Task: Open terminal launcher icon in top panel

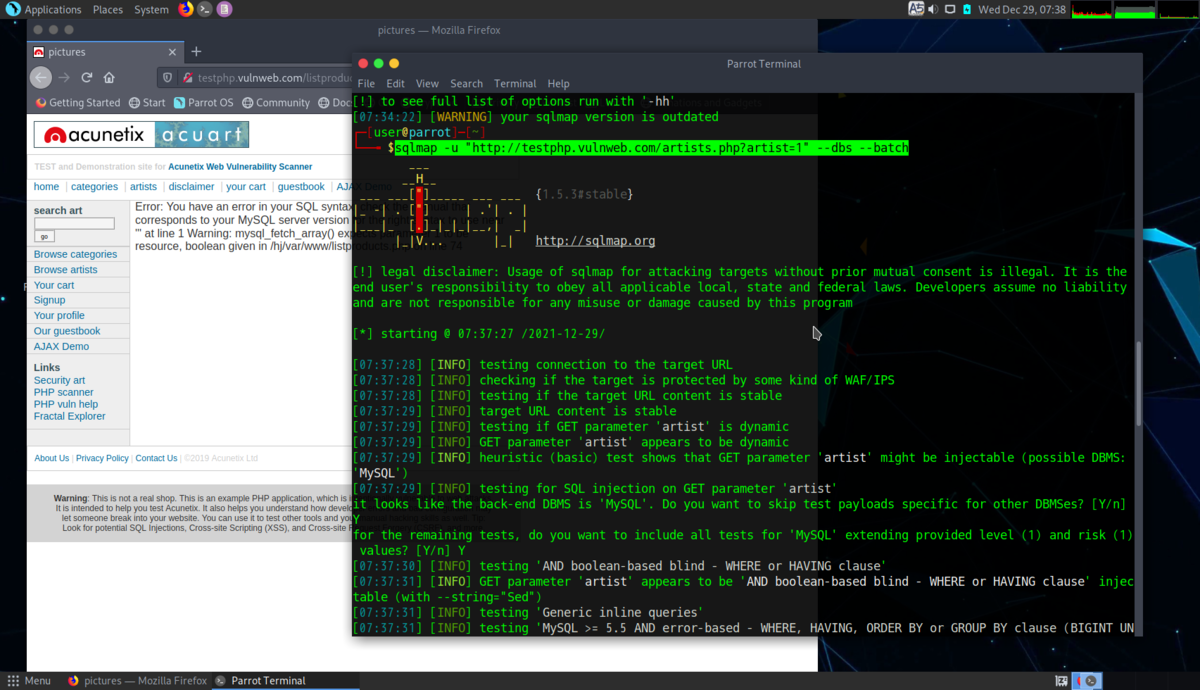Action: point(205,9)
